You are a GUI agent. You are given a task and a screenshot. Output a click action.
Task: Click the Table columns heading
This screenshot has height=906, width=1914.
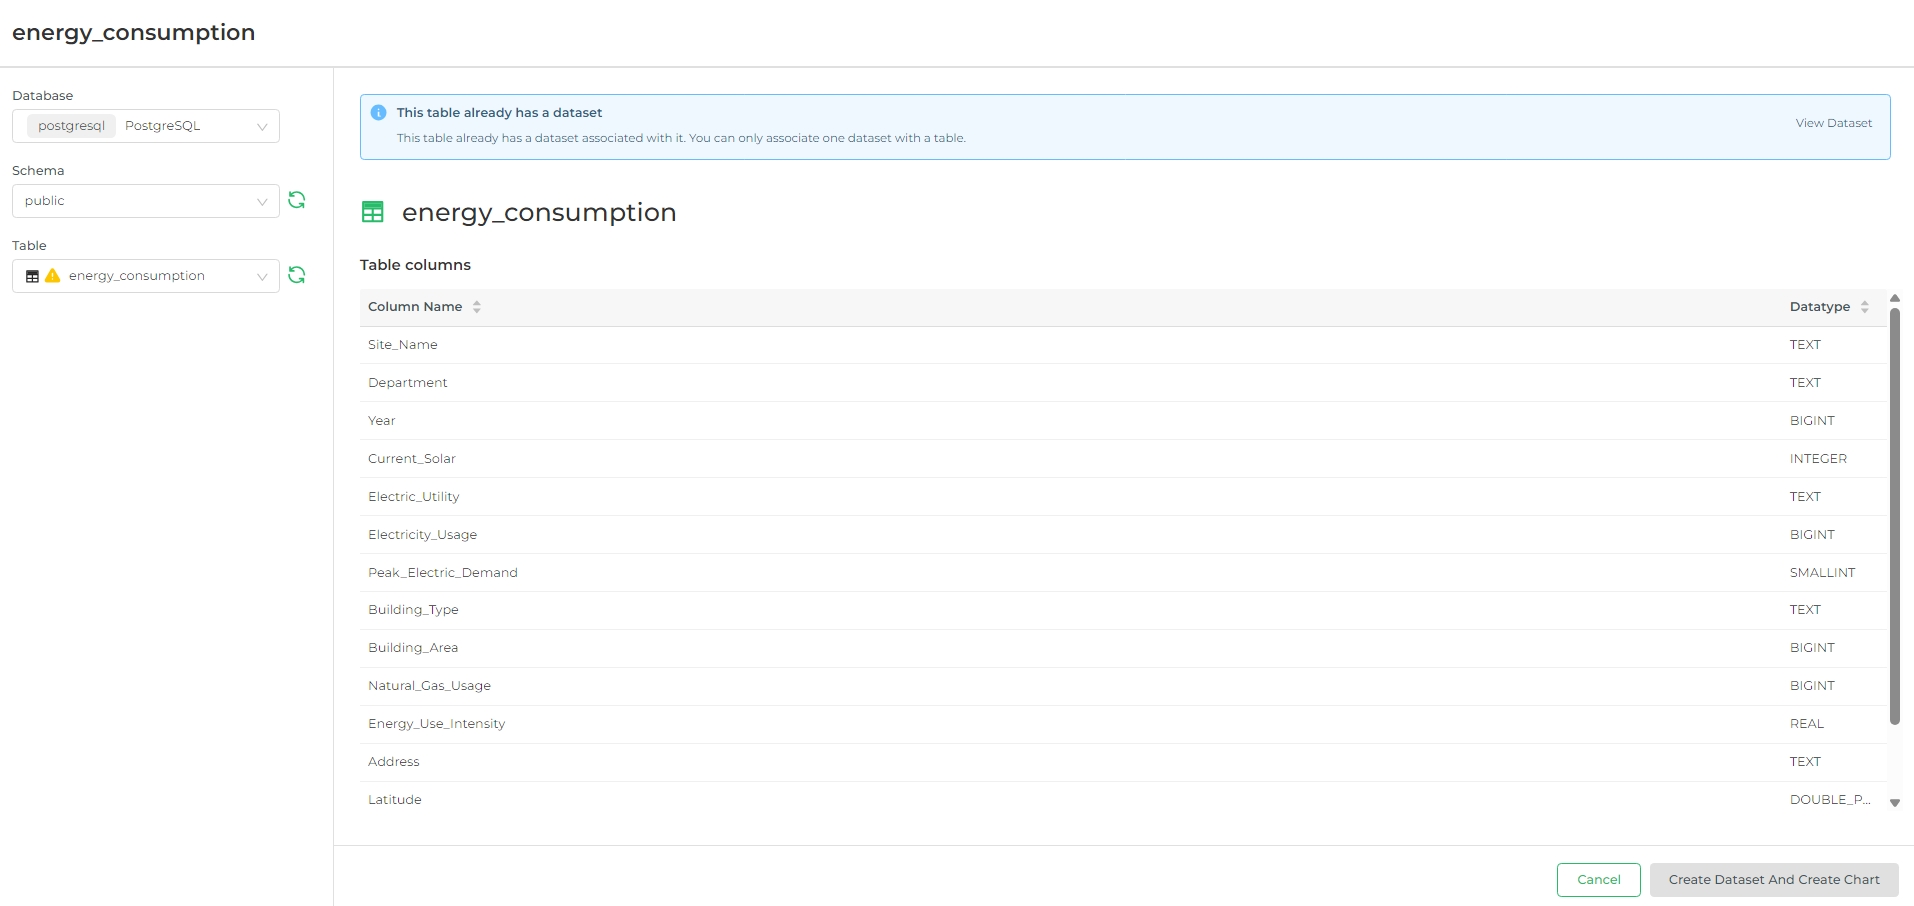click(415, 265)
